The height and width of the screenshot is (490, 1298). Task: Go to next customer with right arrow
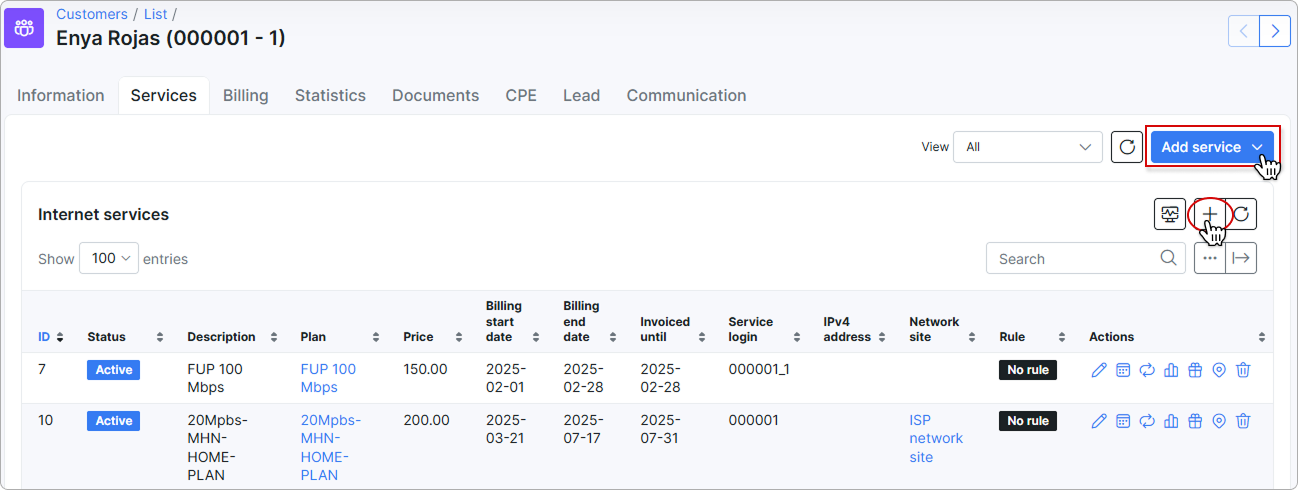point(1274,31)
